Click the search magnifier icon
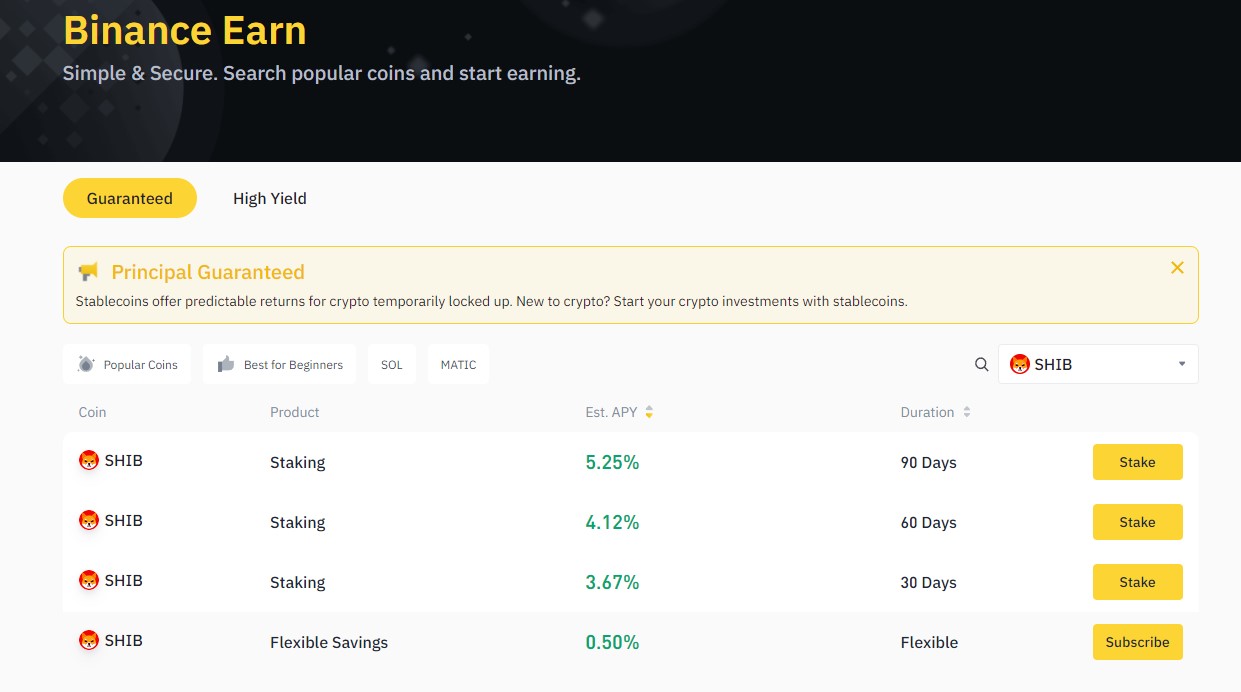 click(982, 364)
